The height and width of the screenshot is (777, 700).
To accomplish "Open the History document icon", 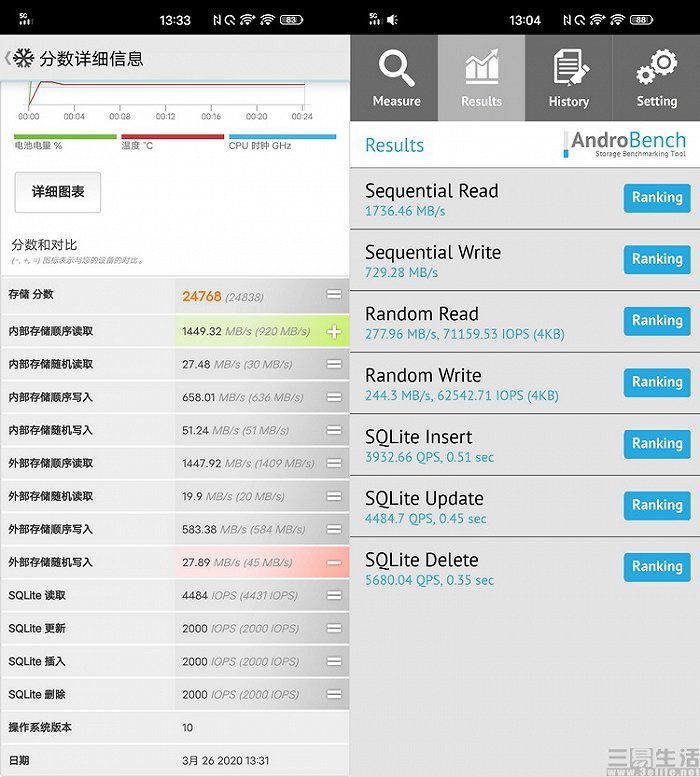I will (570, 67).
